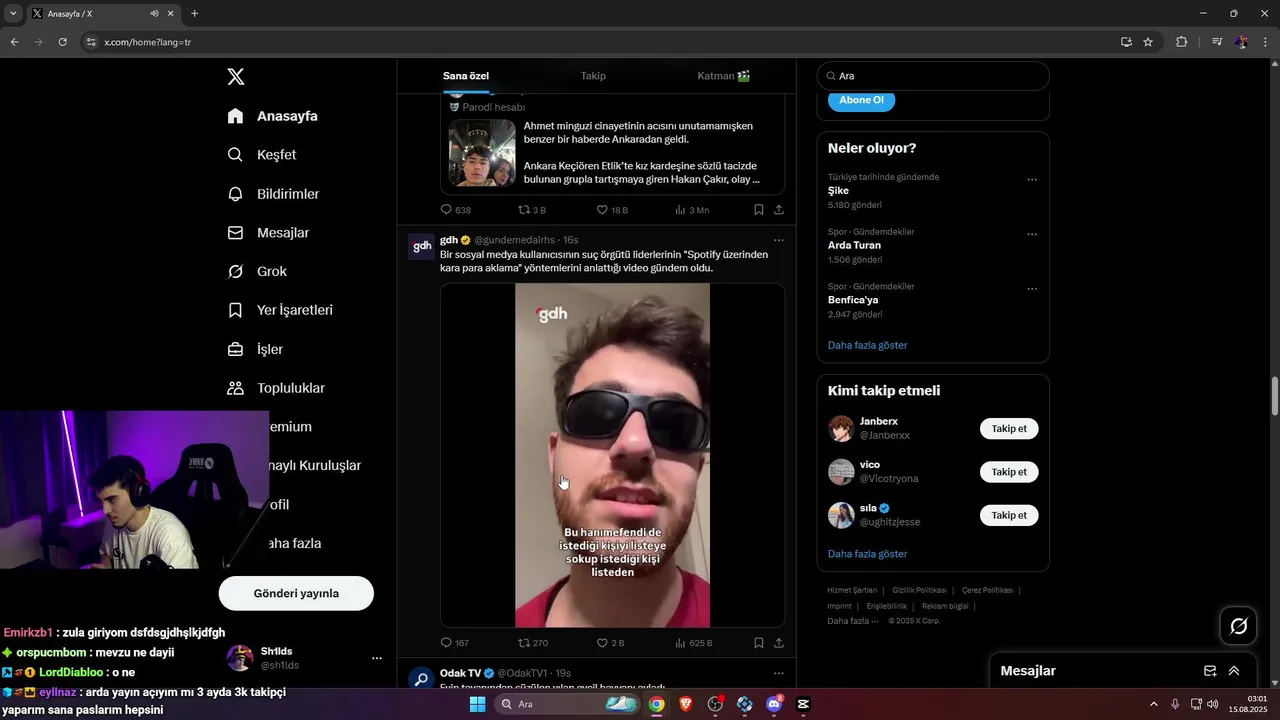1280x720 pixels.
Task: Like the gdh post with 2 B likes
Action: click(602, 643)
